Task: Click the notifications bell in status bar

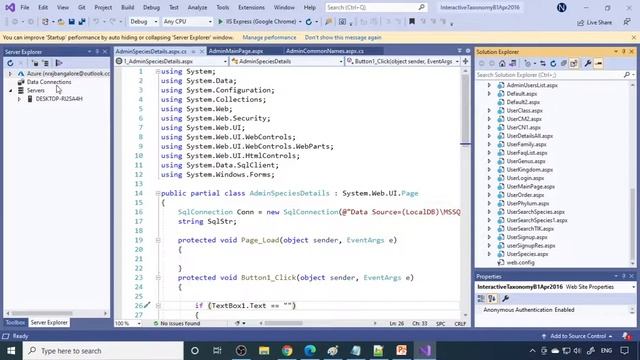Action: (626, 336)
